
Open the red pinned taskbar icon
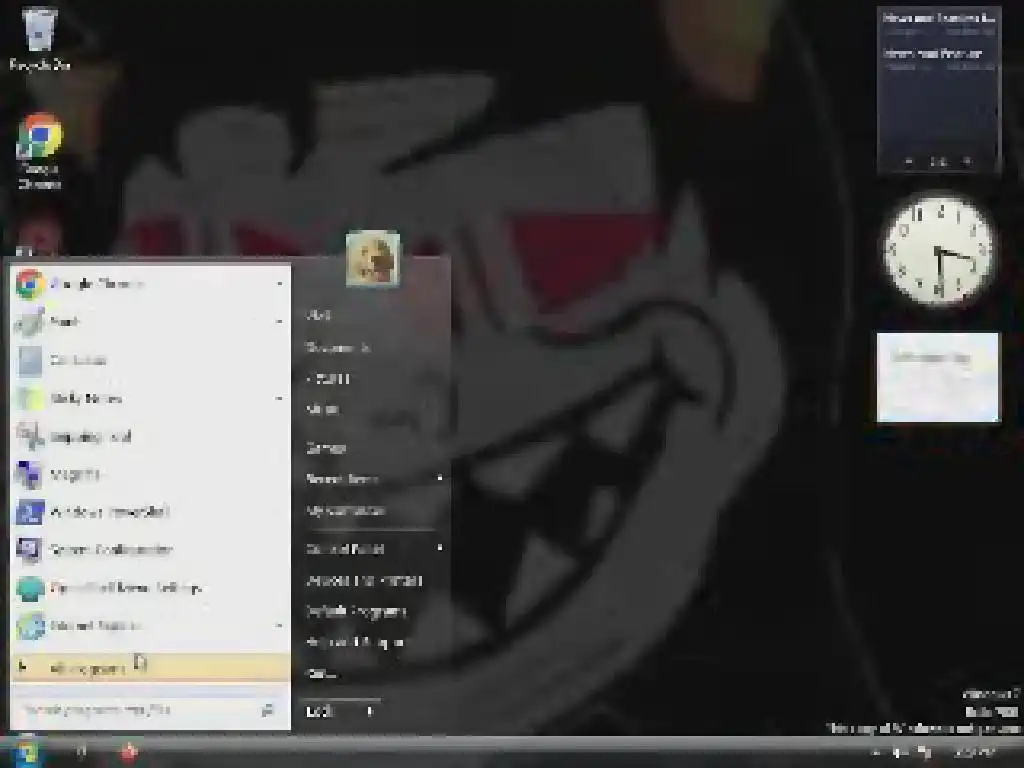pos(129,753)
